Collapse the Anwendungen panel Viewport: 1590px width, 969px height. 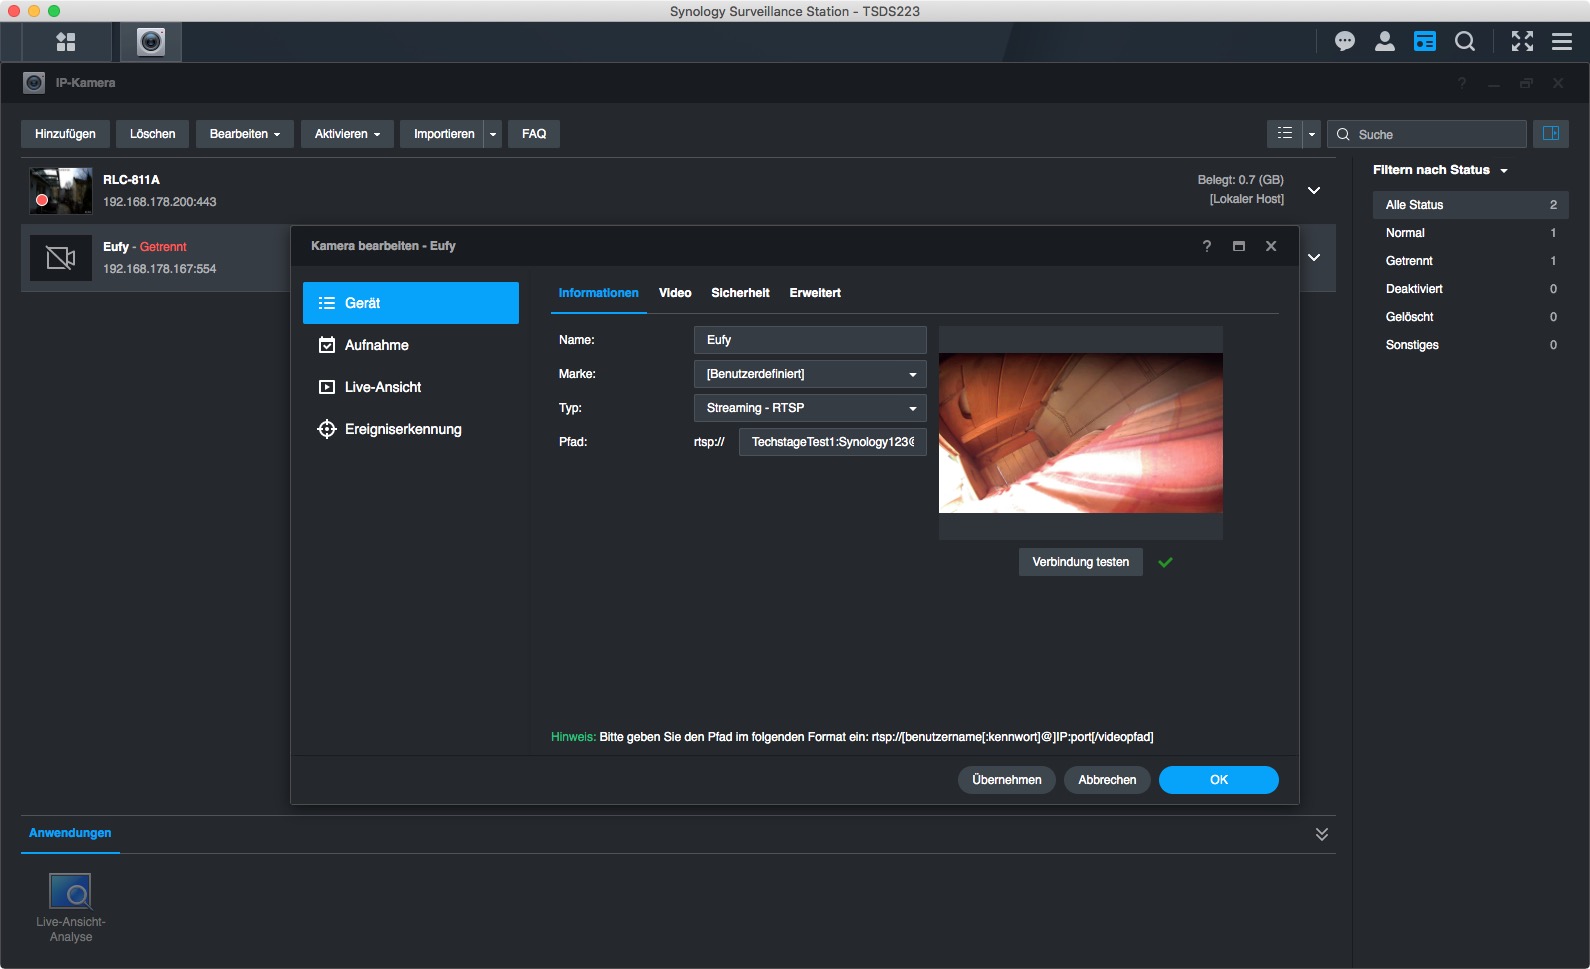1321,834
